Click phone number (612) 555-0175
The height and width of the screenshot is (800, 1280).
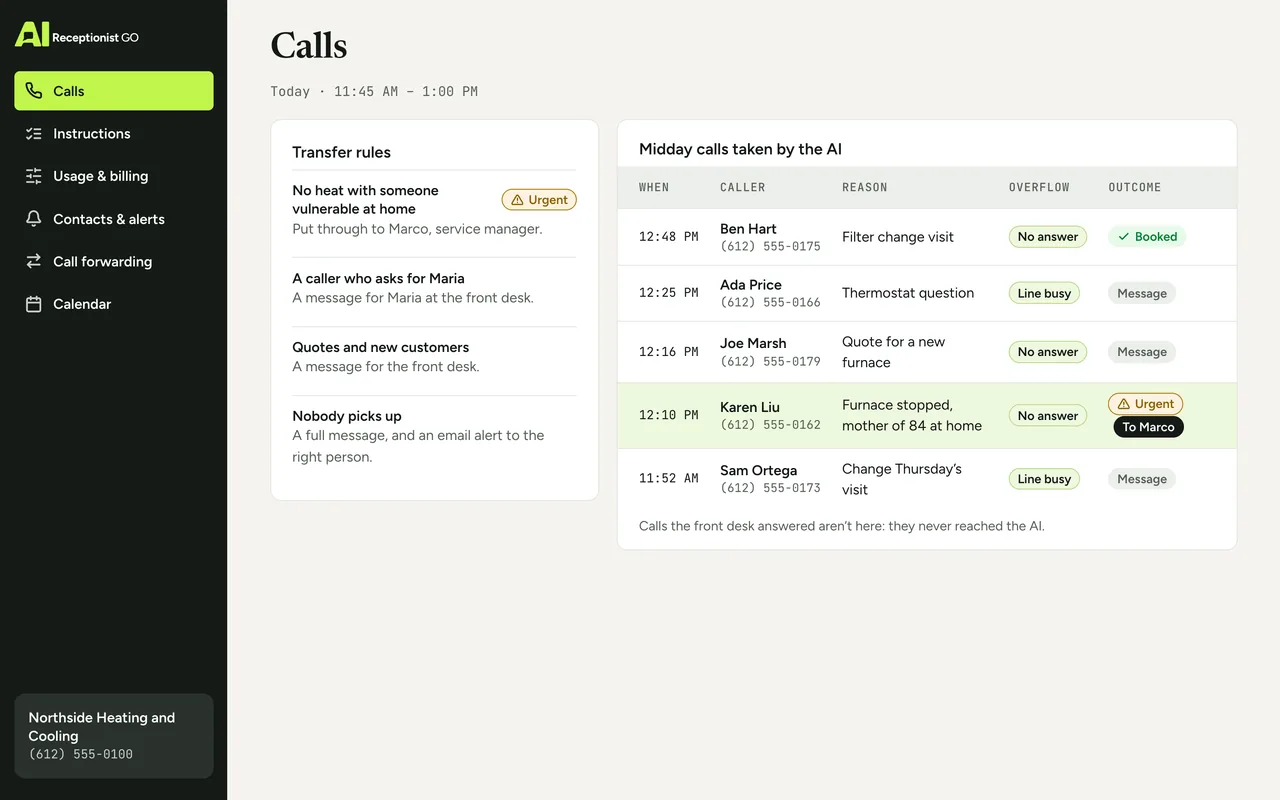click(770, 246)
